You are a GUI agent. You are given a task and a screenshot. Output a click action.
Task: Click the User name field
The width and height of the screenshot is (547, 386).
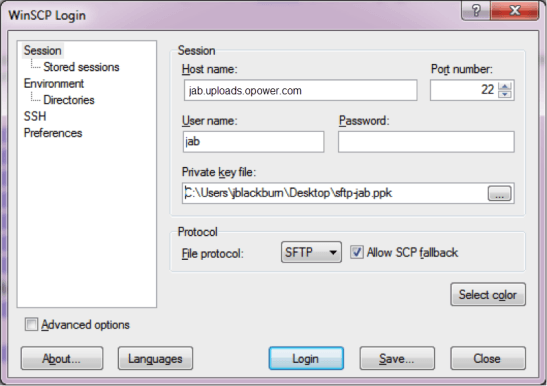(x=253, y=142)
